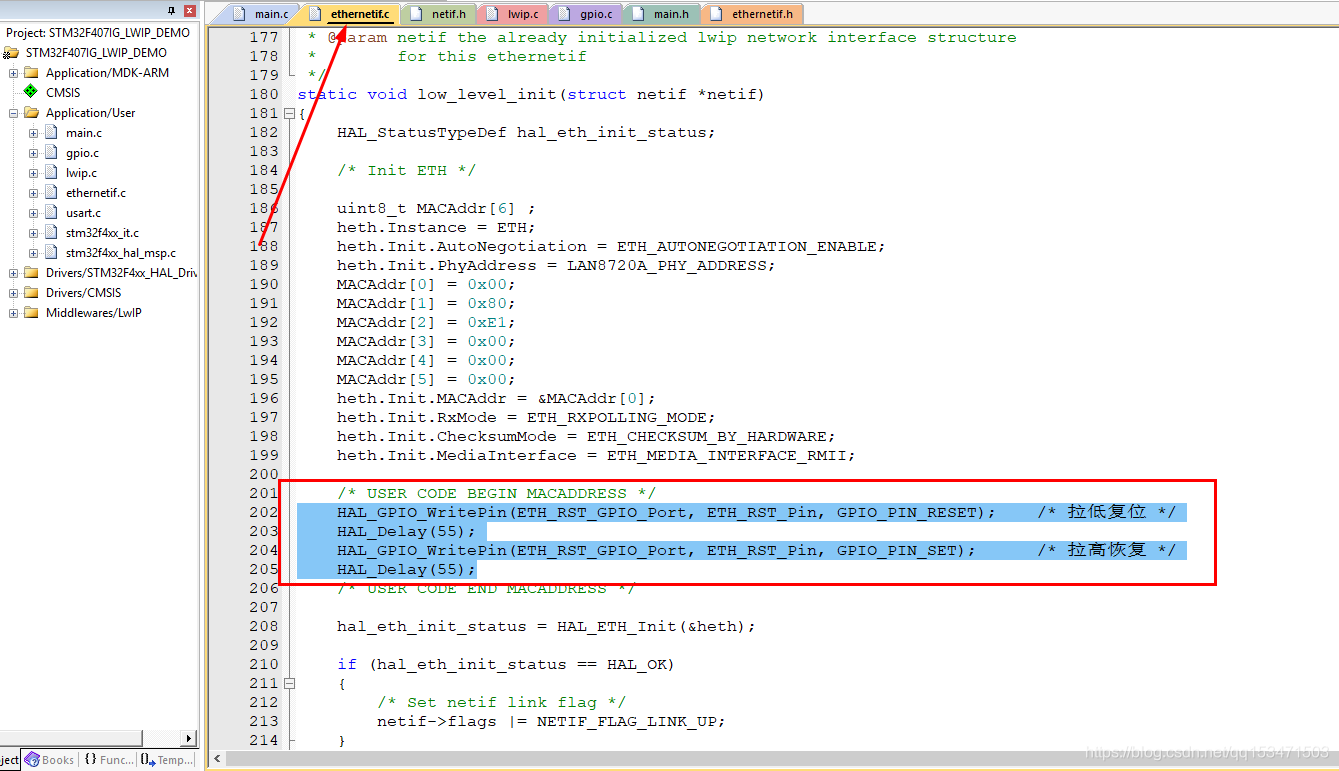Click the Application/User folder icon
The width and height of the screenshot is (1339, 771).
(x=31, y=112)
